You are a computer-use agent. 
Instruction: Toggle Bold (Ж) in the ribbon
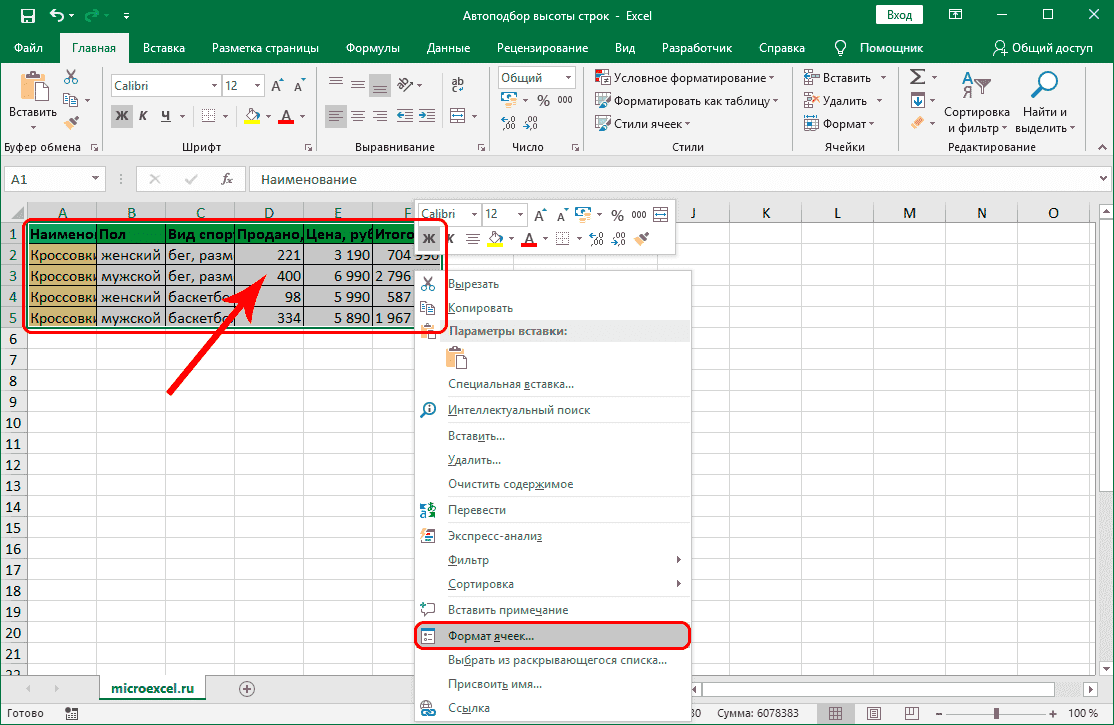tap(122, 116)
